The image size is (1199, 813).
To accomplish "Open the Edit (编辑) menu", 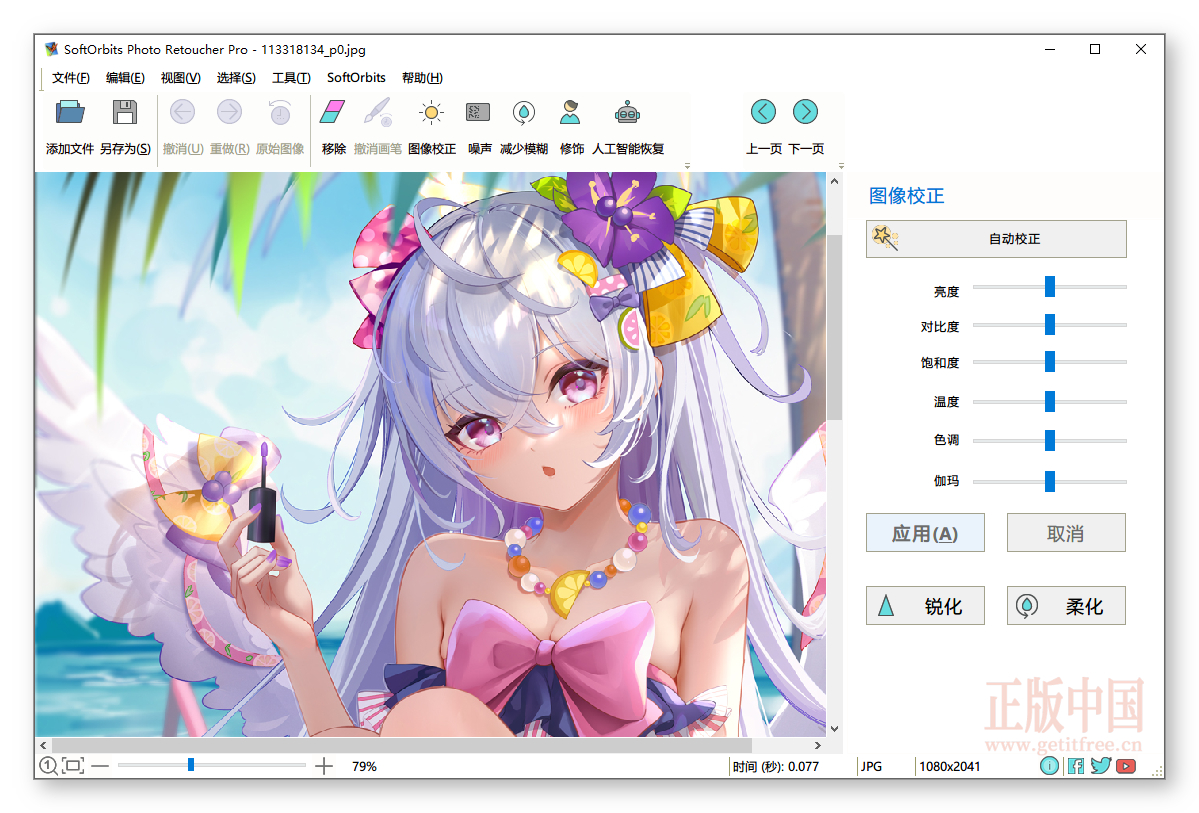I will (125, 78).
